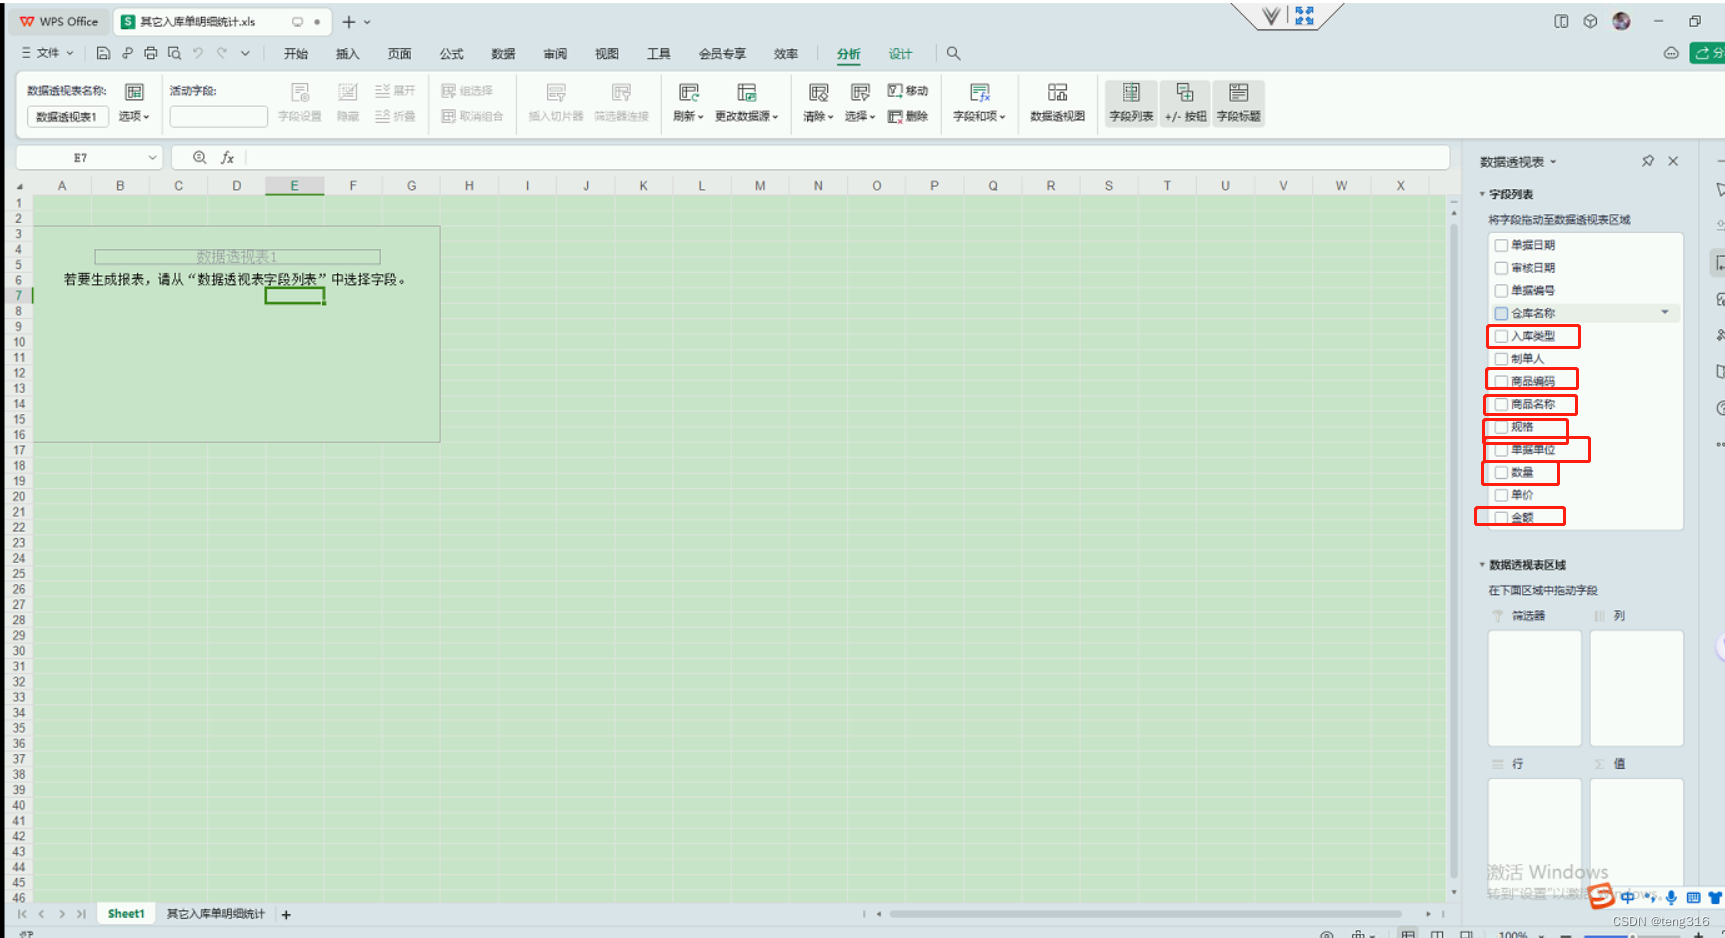Click the Save icon in quick access toolbar
The width and height of the screenshot is (1725, 938).
(103, 53)
